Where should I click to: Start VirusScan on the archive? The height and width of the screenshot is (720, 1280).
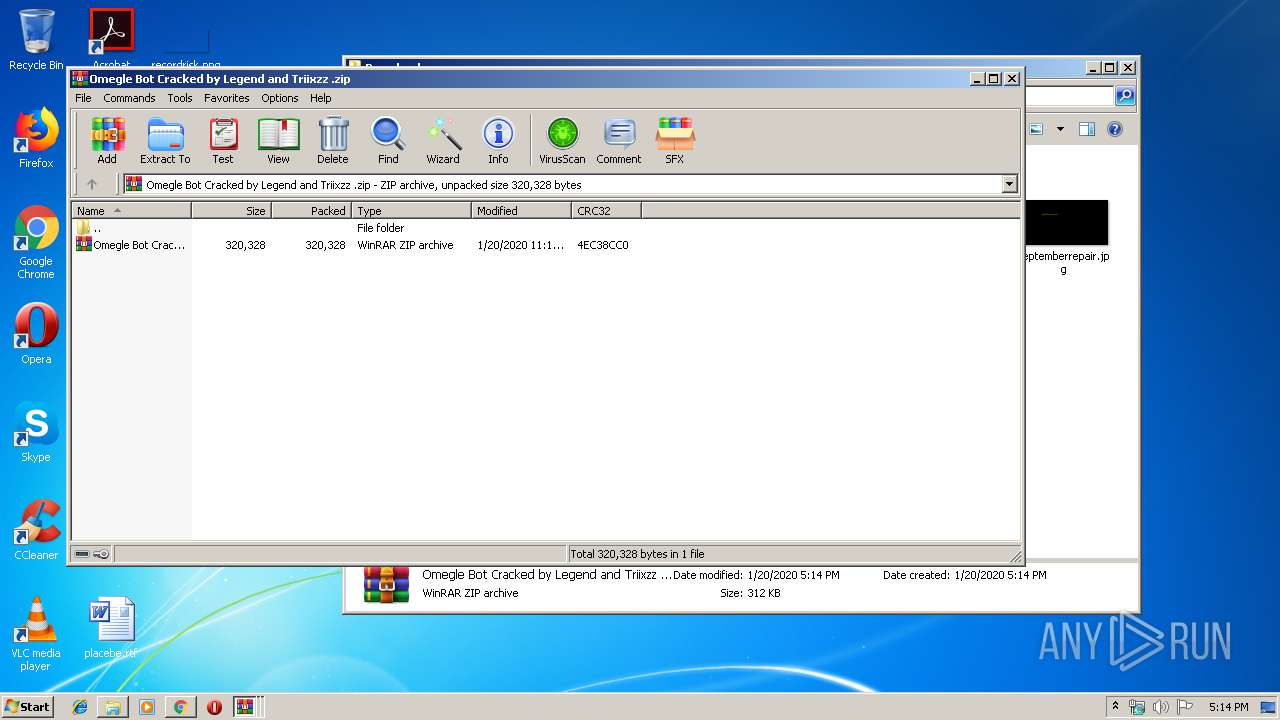[x=562, y=141]
